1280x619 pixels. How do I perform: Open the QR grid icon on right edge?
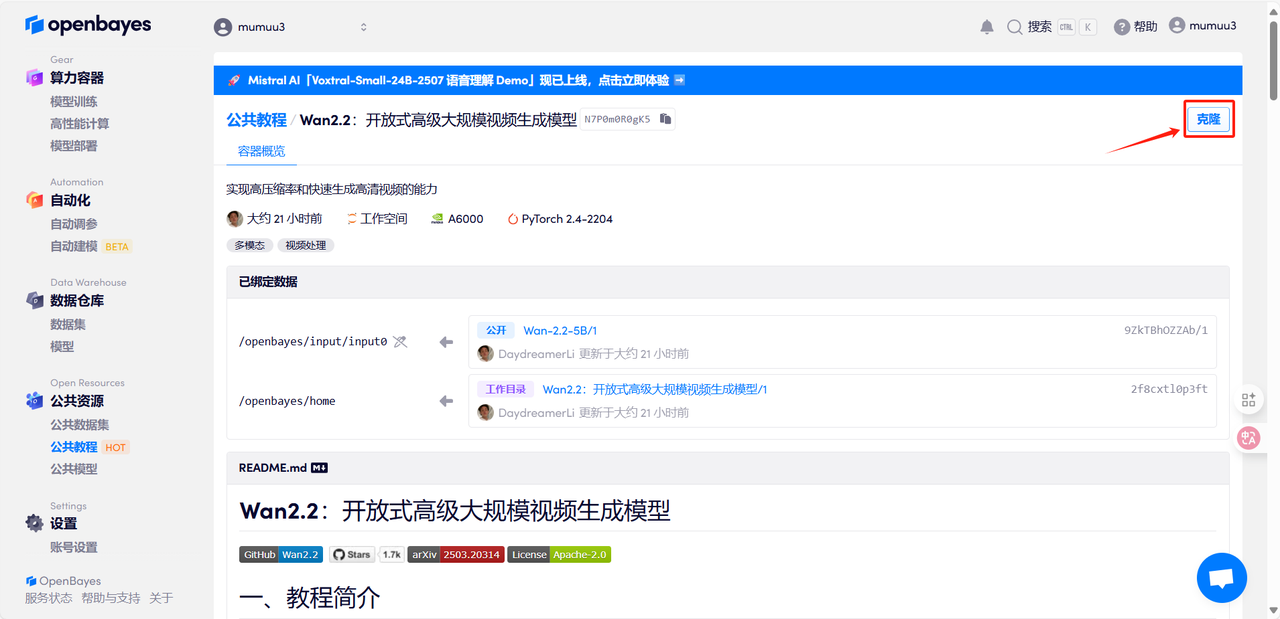[x=1248, y=399]
